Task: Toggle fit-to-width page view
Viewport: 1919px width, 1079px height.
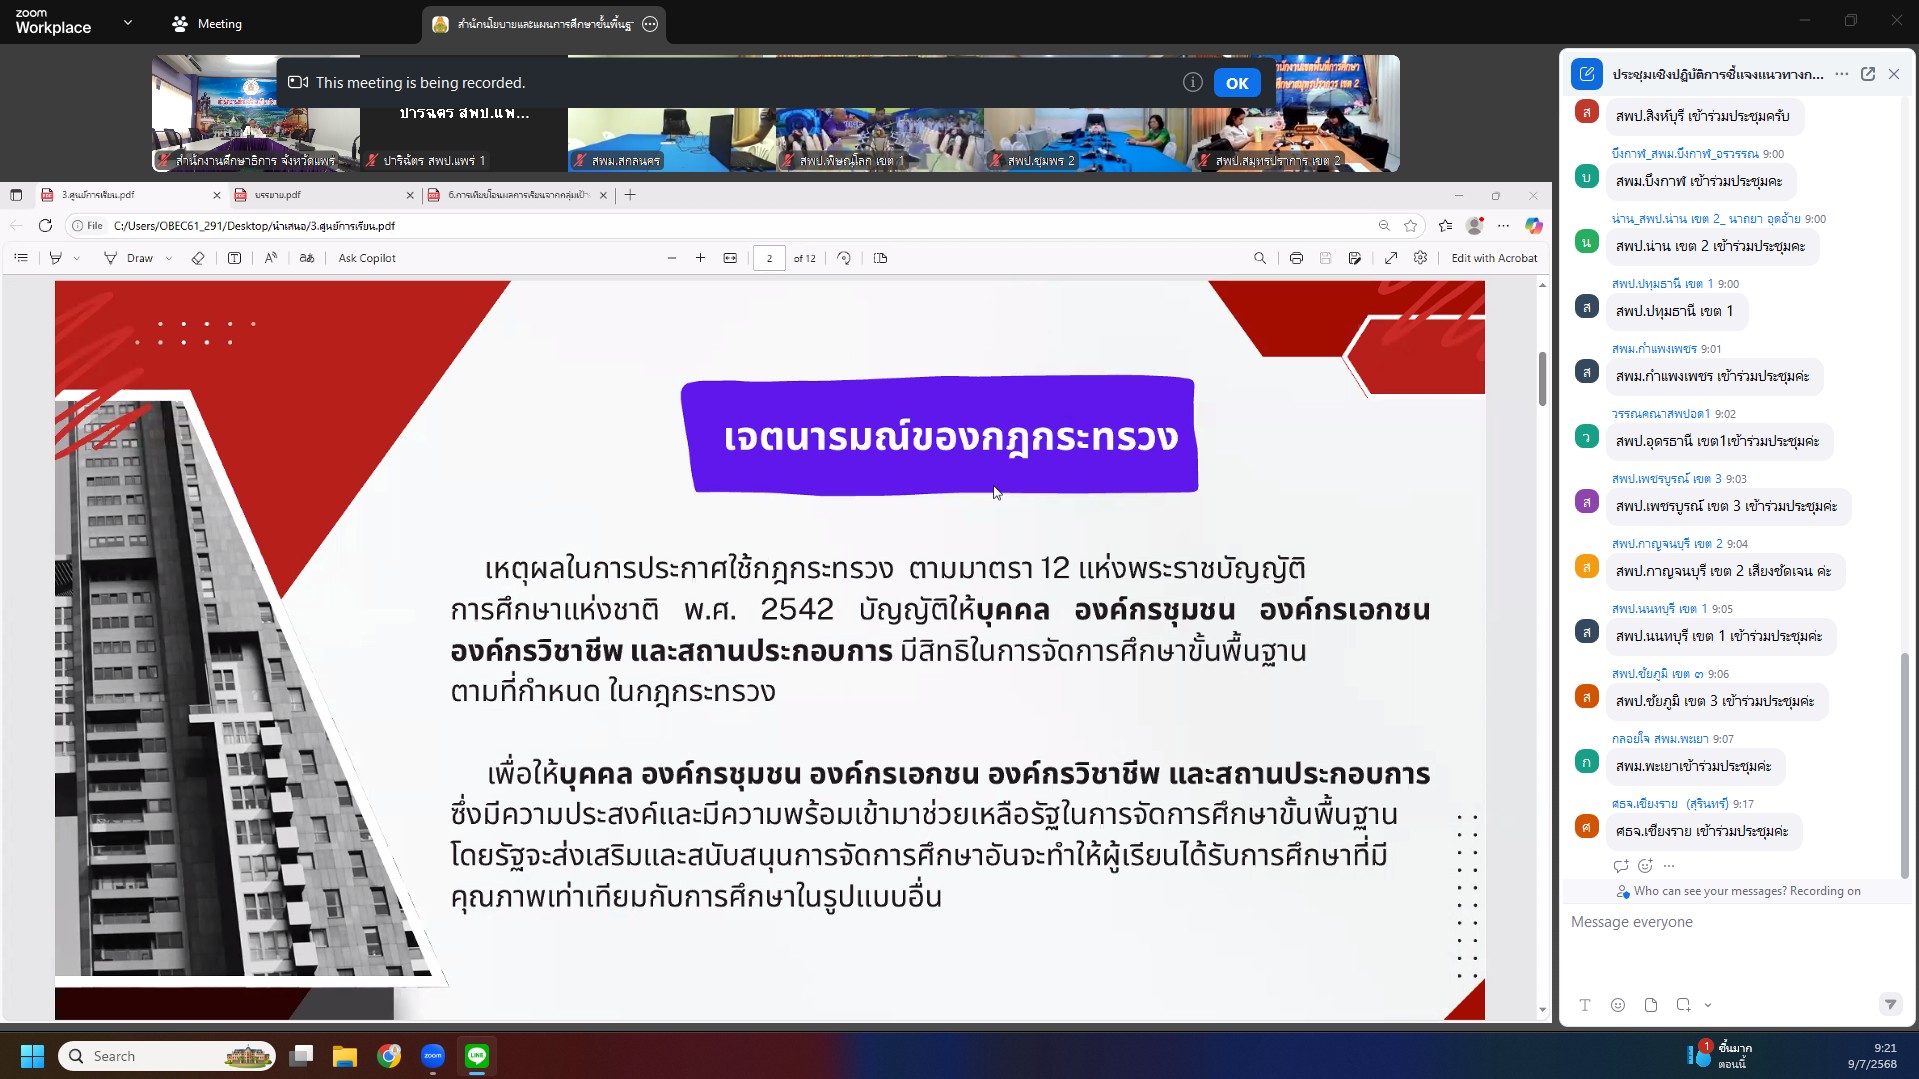Action: [730, 258]
